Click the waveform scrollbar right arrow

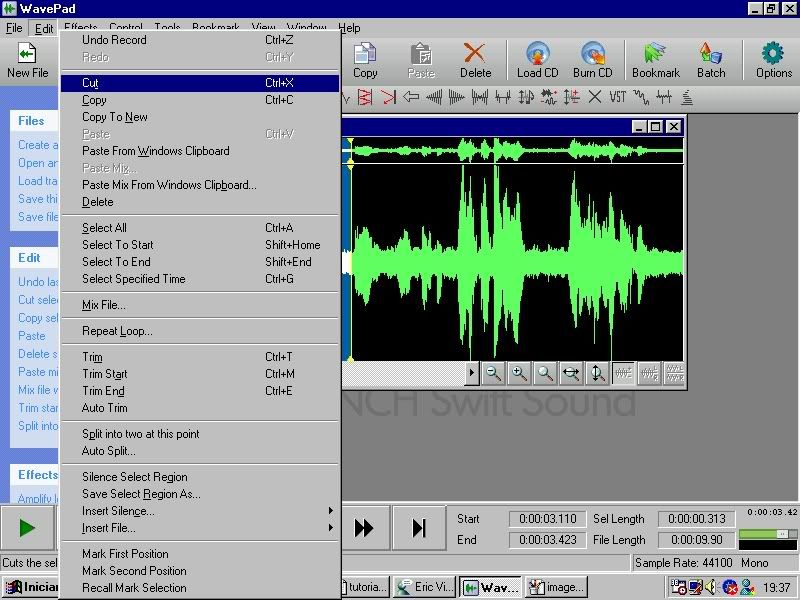[472, 374]
